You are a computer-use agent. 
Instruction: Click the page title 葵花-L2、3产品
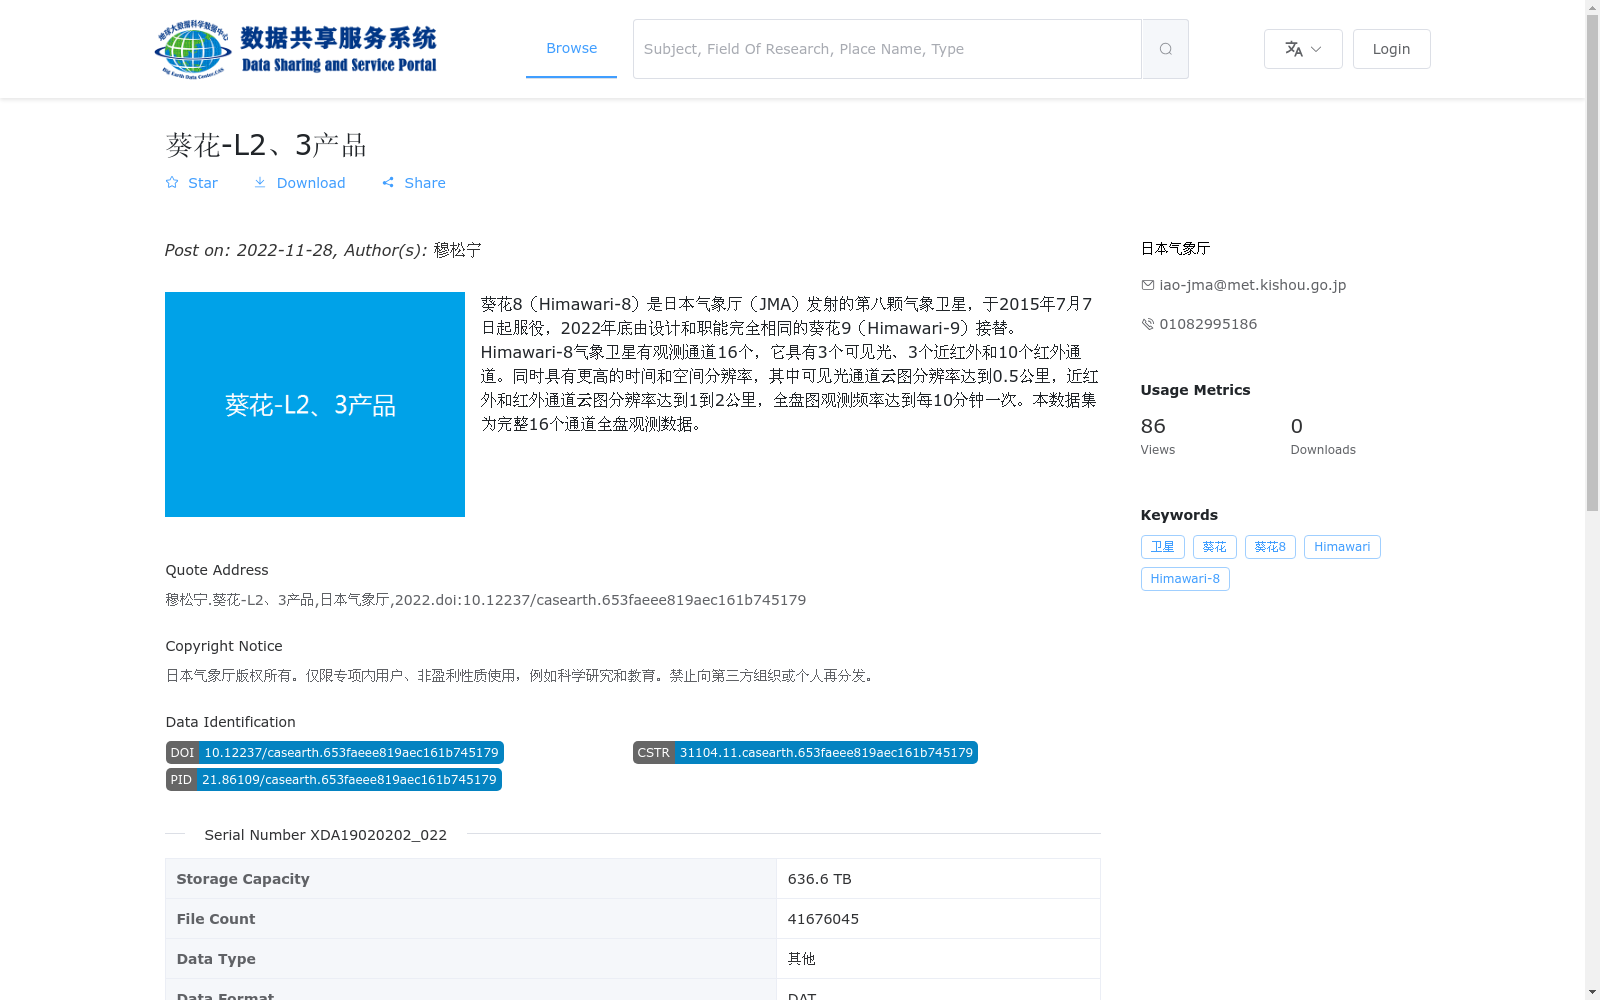[266, 145]
